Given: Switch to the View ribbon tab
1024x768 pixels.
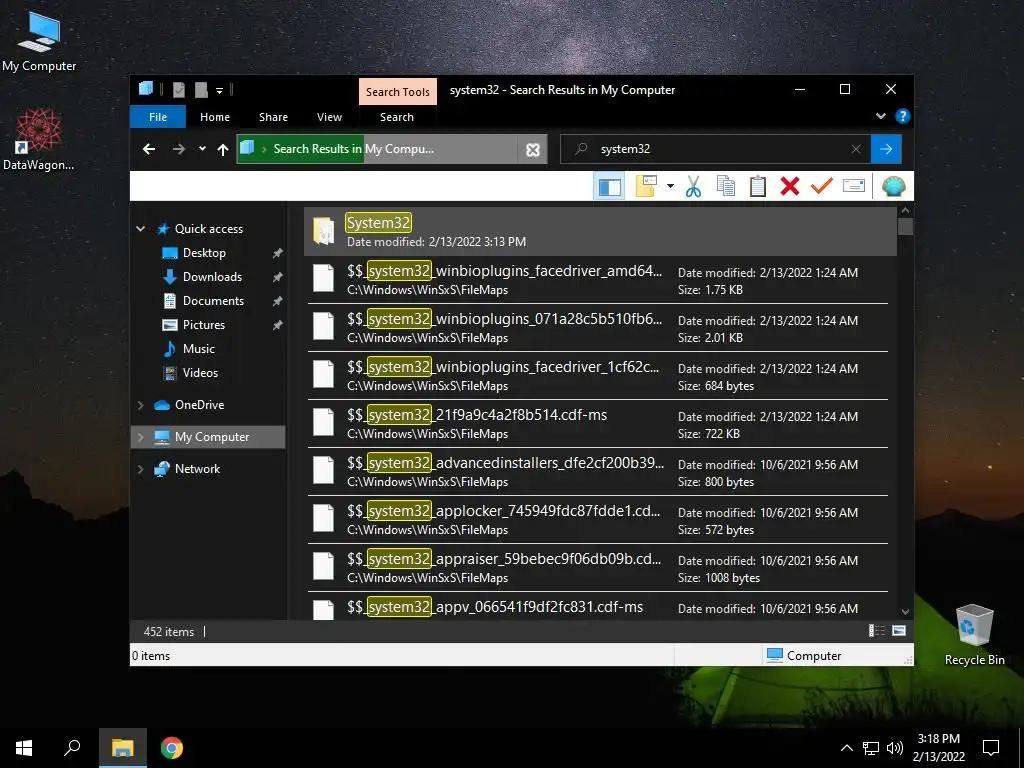Looking at the screenshot, I should tap(329, 117).
